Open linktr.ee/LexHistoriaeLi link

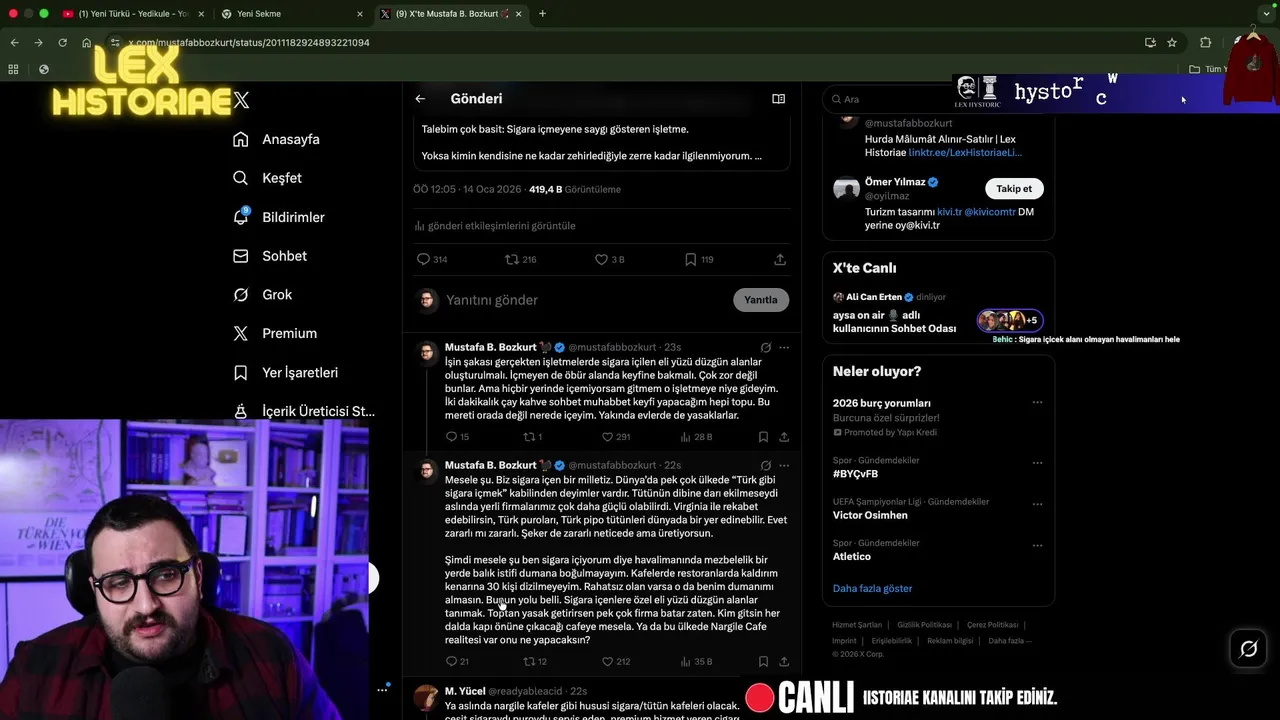coord(965,153)
